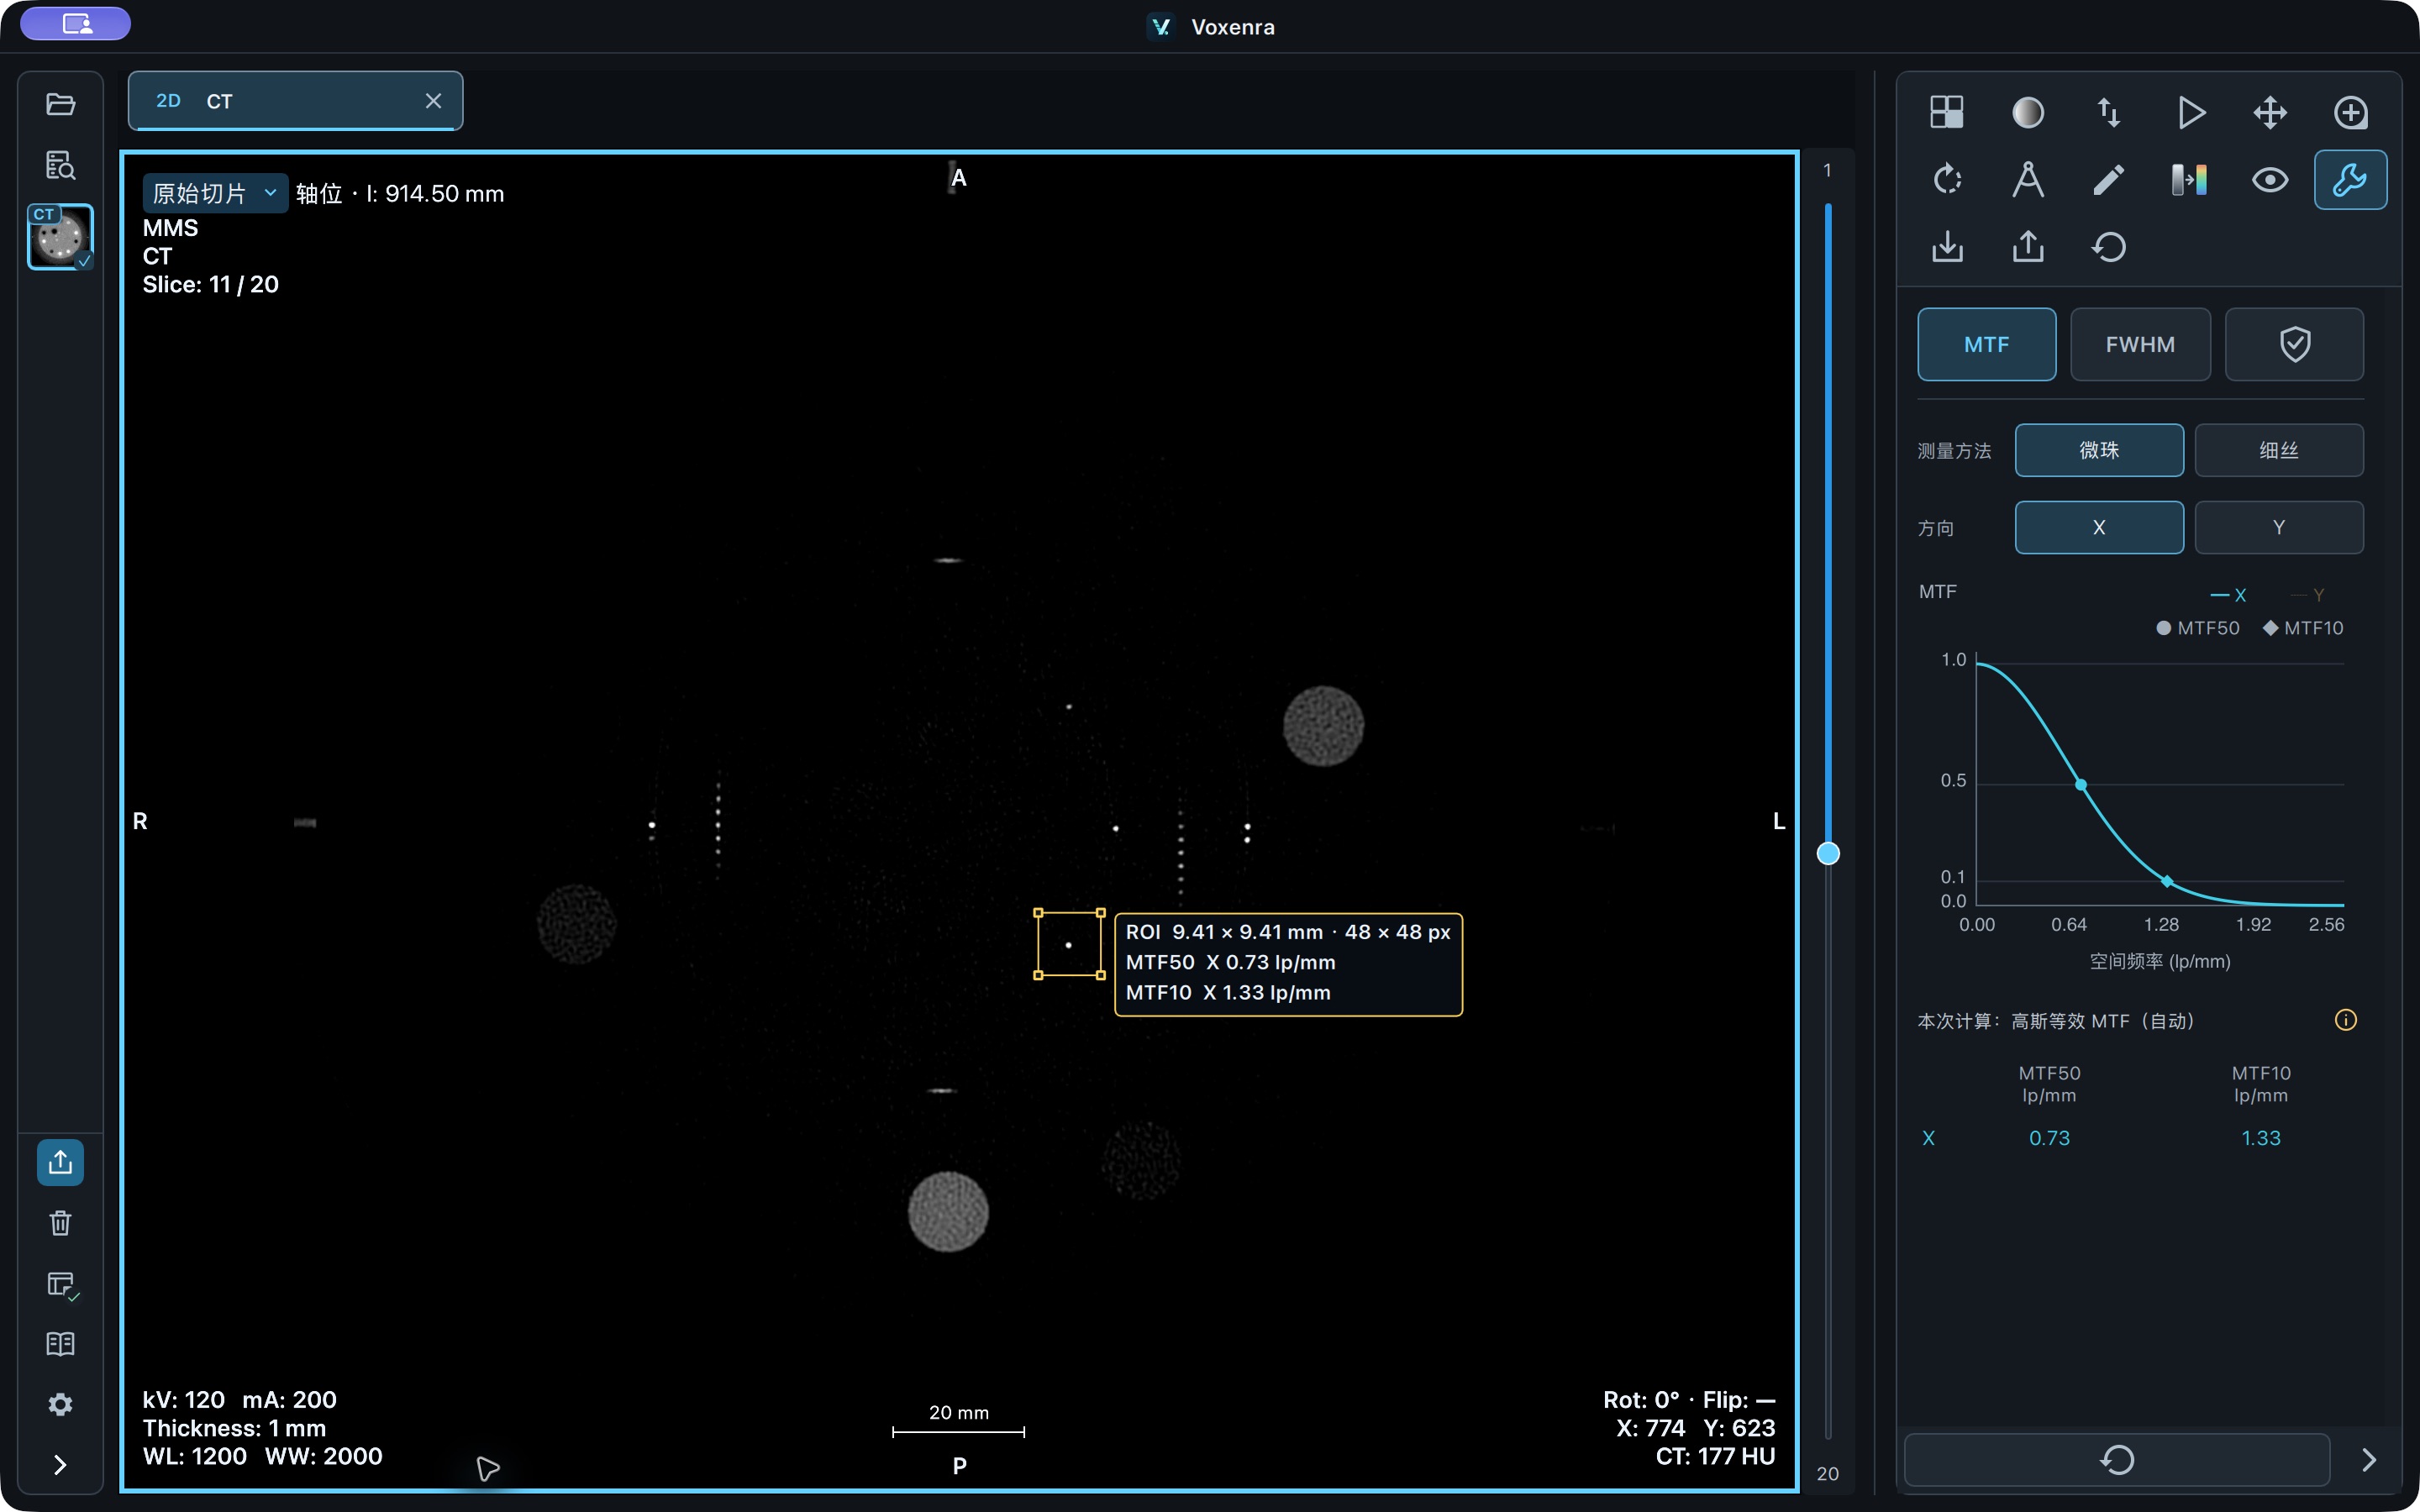This screenshot has height=1512, width=2420.
Task: Click the slice slider handle
Action: click(1828, 853)
